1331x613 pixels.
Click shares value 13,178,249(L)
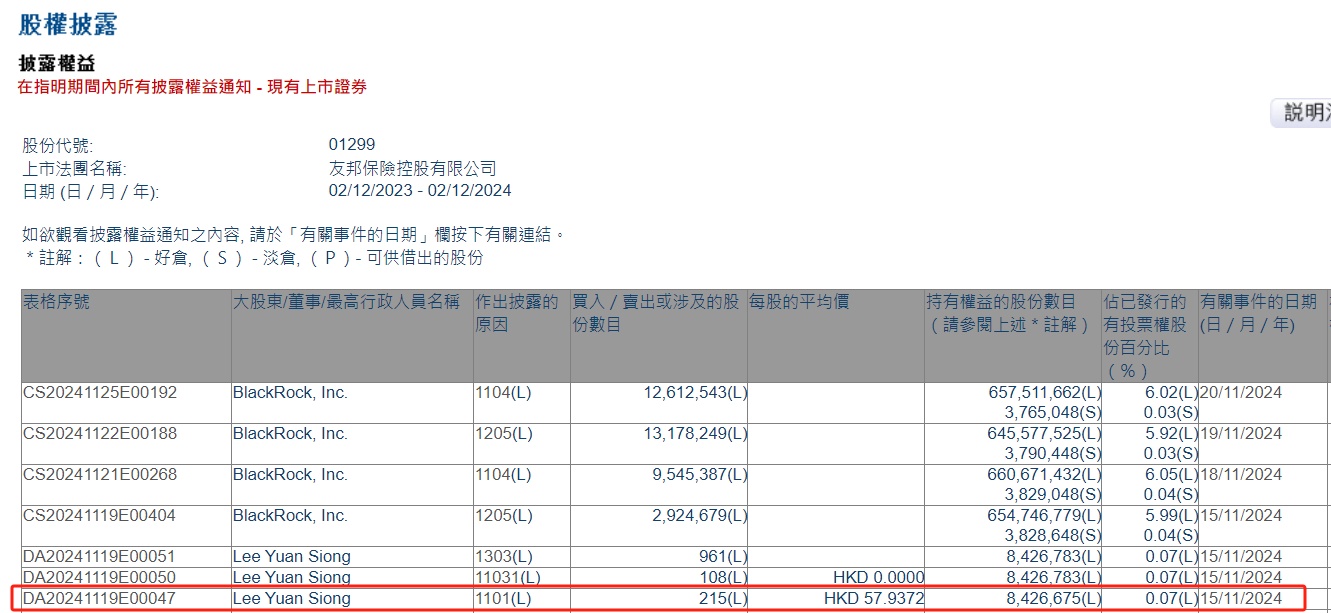(x=695, y=434)
